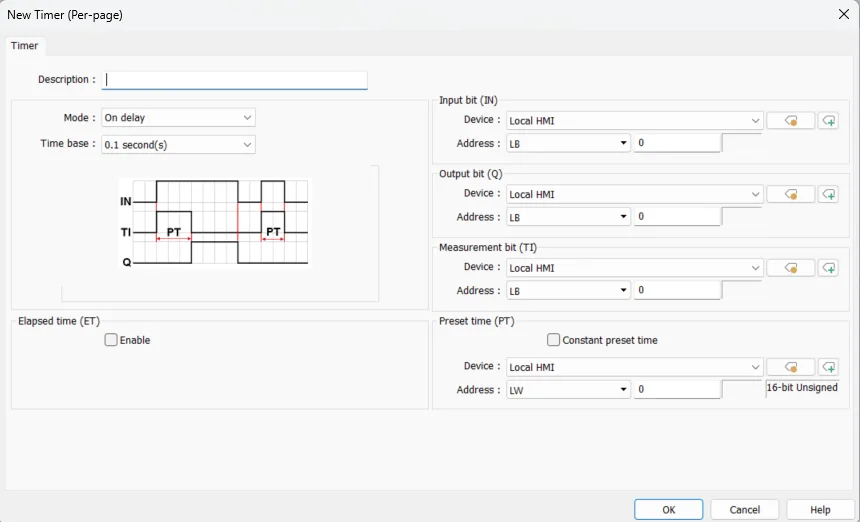
Task: Expand Measurement bit Address type LB dropdown
Action: point(568,291)
